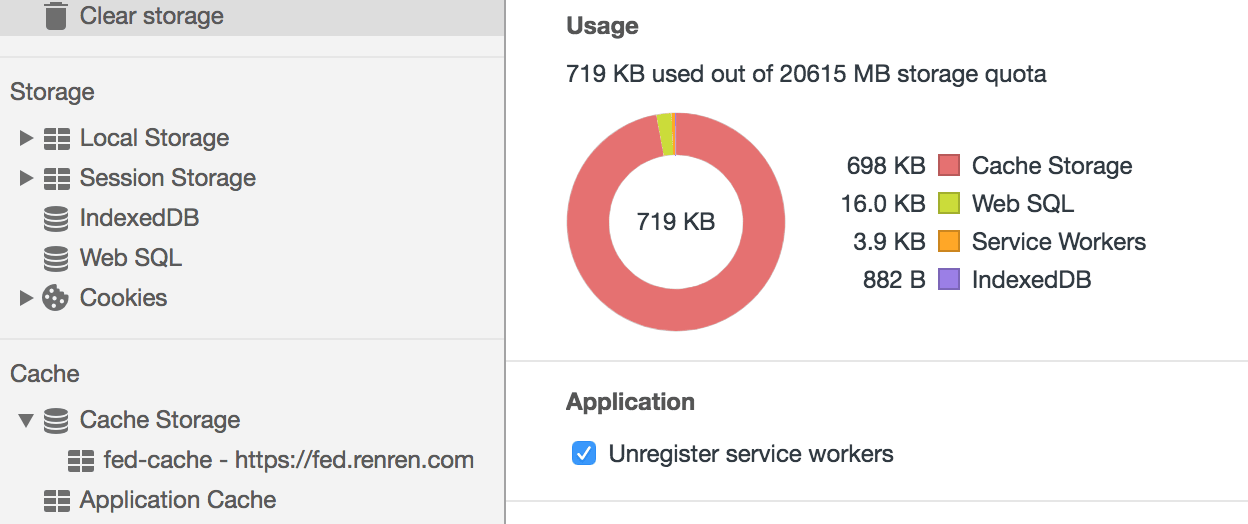Expand the Local Storage tree node
Image resolution: width=1248 pixels, height=524 pixels.
pyautogui.click(x=27, y=138)
